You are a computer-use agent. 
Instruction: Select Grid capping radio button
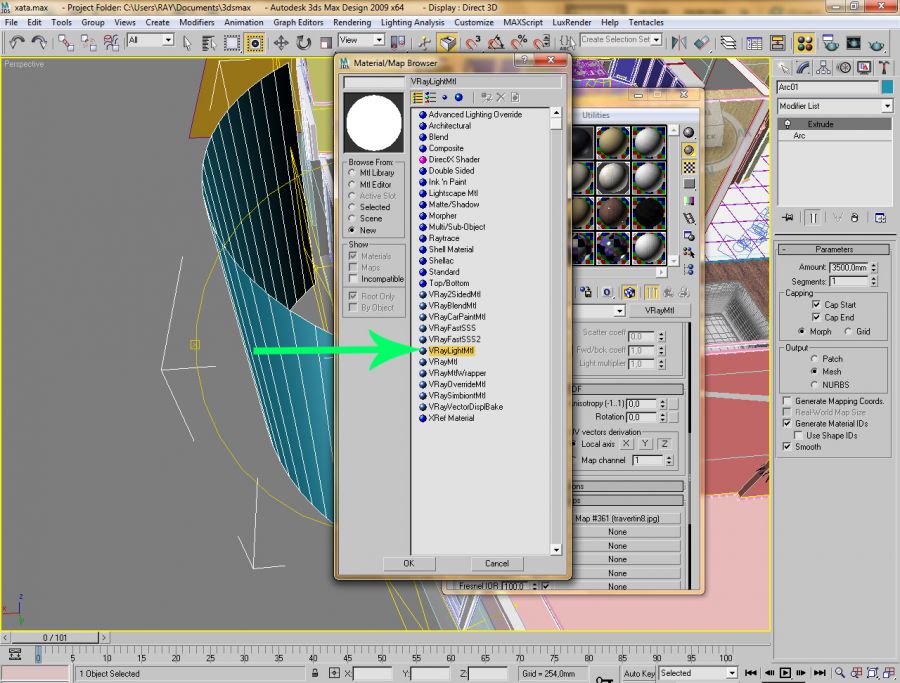pyautogui.click(x=848, y=331)
